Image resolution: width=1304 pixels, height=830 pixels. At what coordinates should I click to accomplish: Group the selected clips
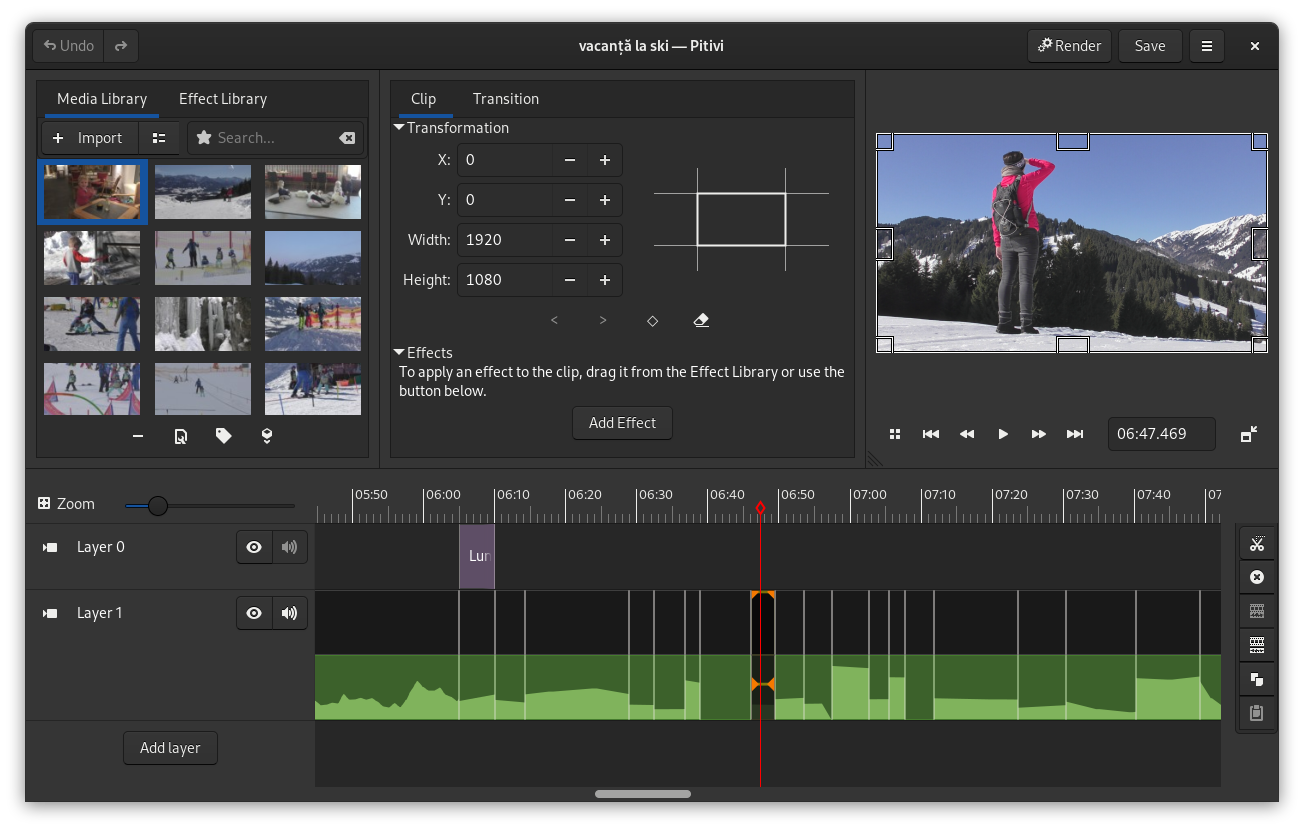(x=1257, y=610)
